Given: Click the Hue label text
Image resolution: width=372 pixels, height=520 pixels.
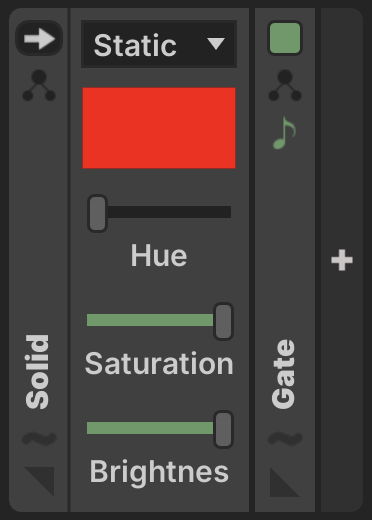Looking at the screenshot, I should [x=159, y=255].
